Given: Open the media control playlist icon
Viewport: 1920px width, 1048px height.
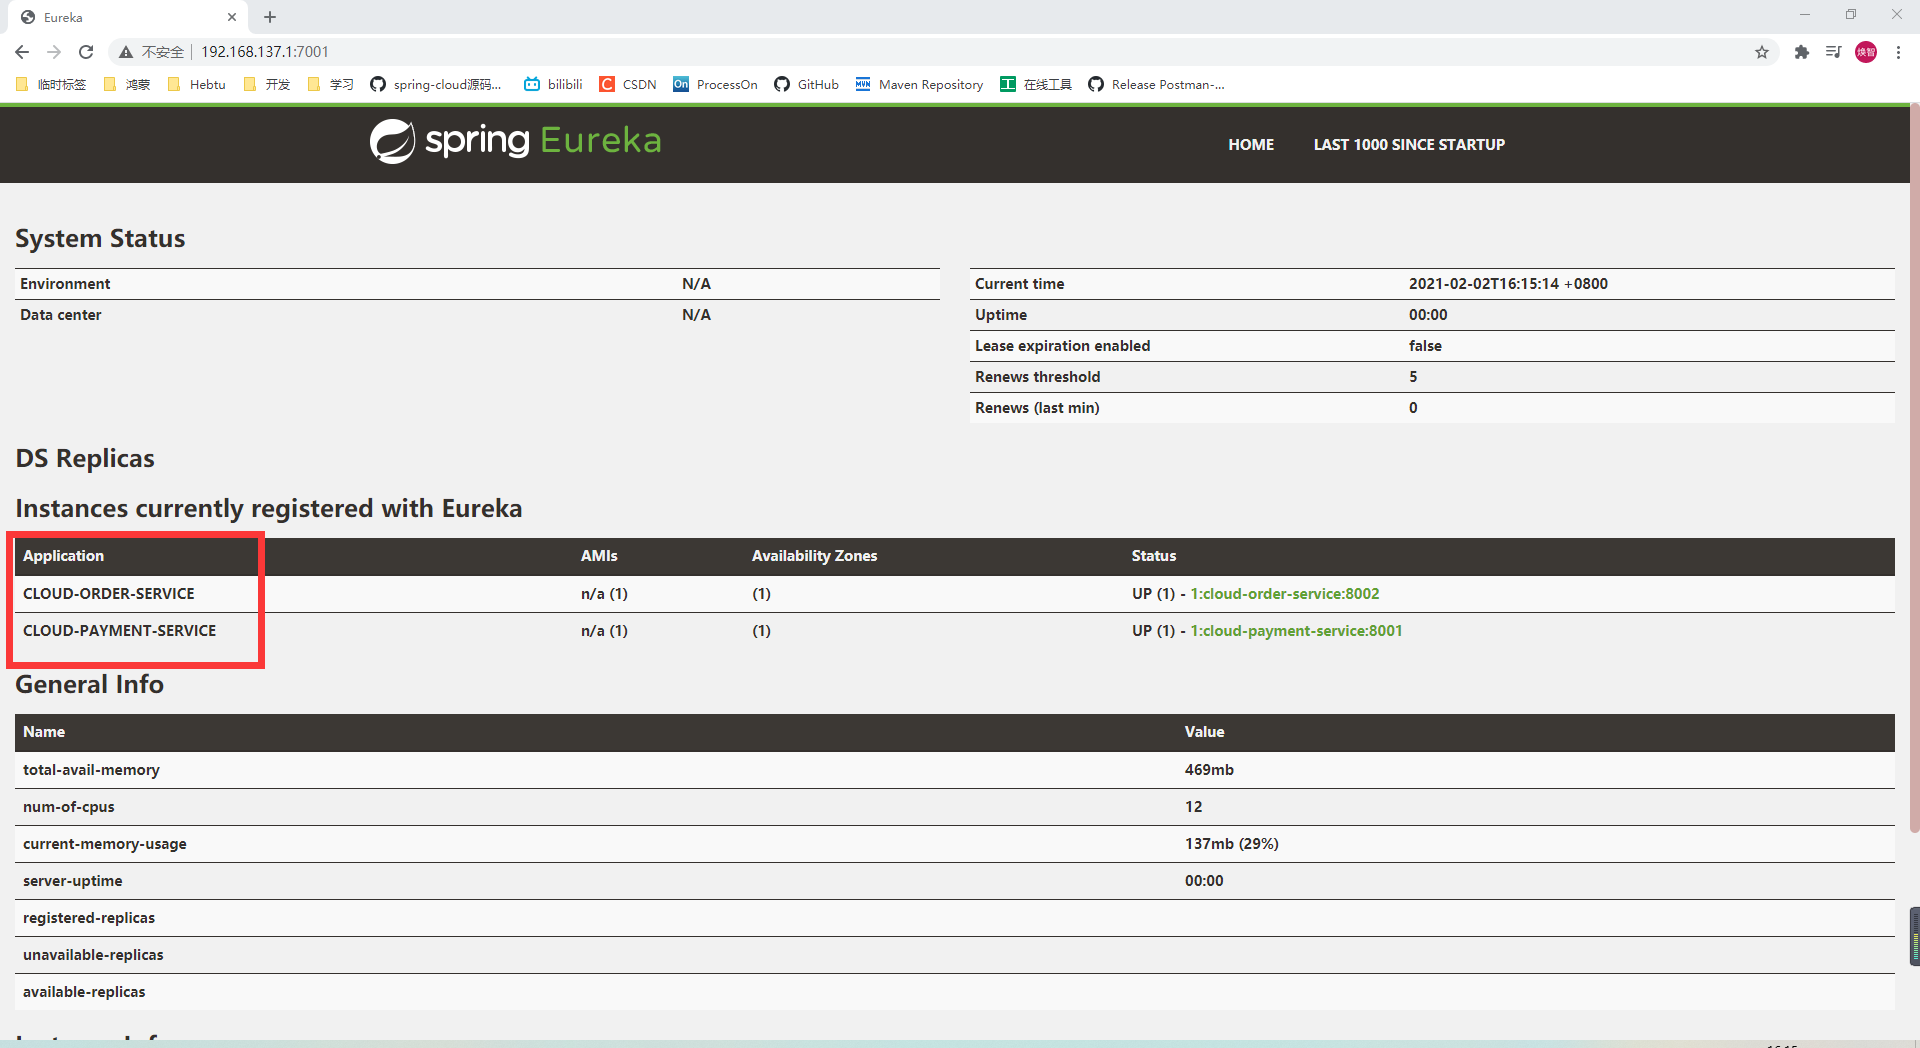Looking at the screenshot, I should pyautogui.click(x=1833, y=52).
